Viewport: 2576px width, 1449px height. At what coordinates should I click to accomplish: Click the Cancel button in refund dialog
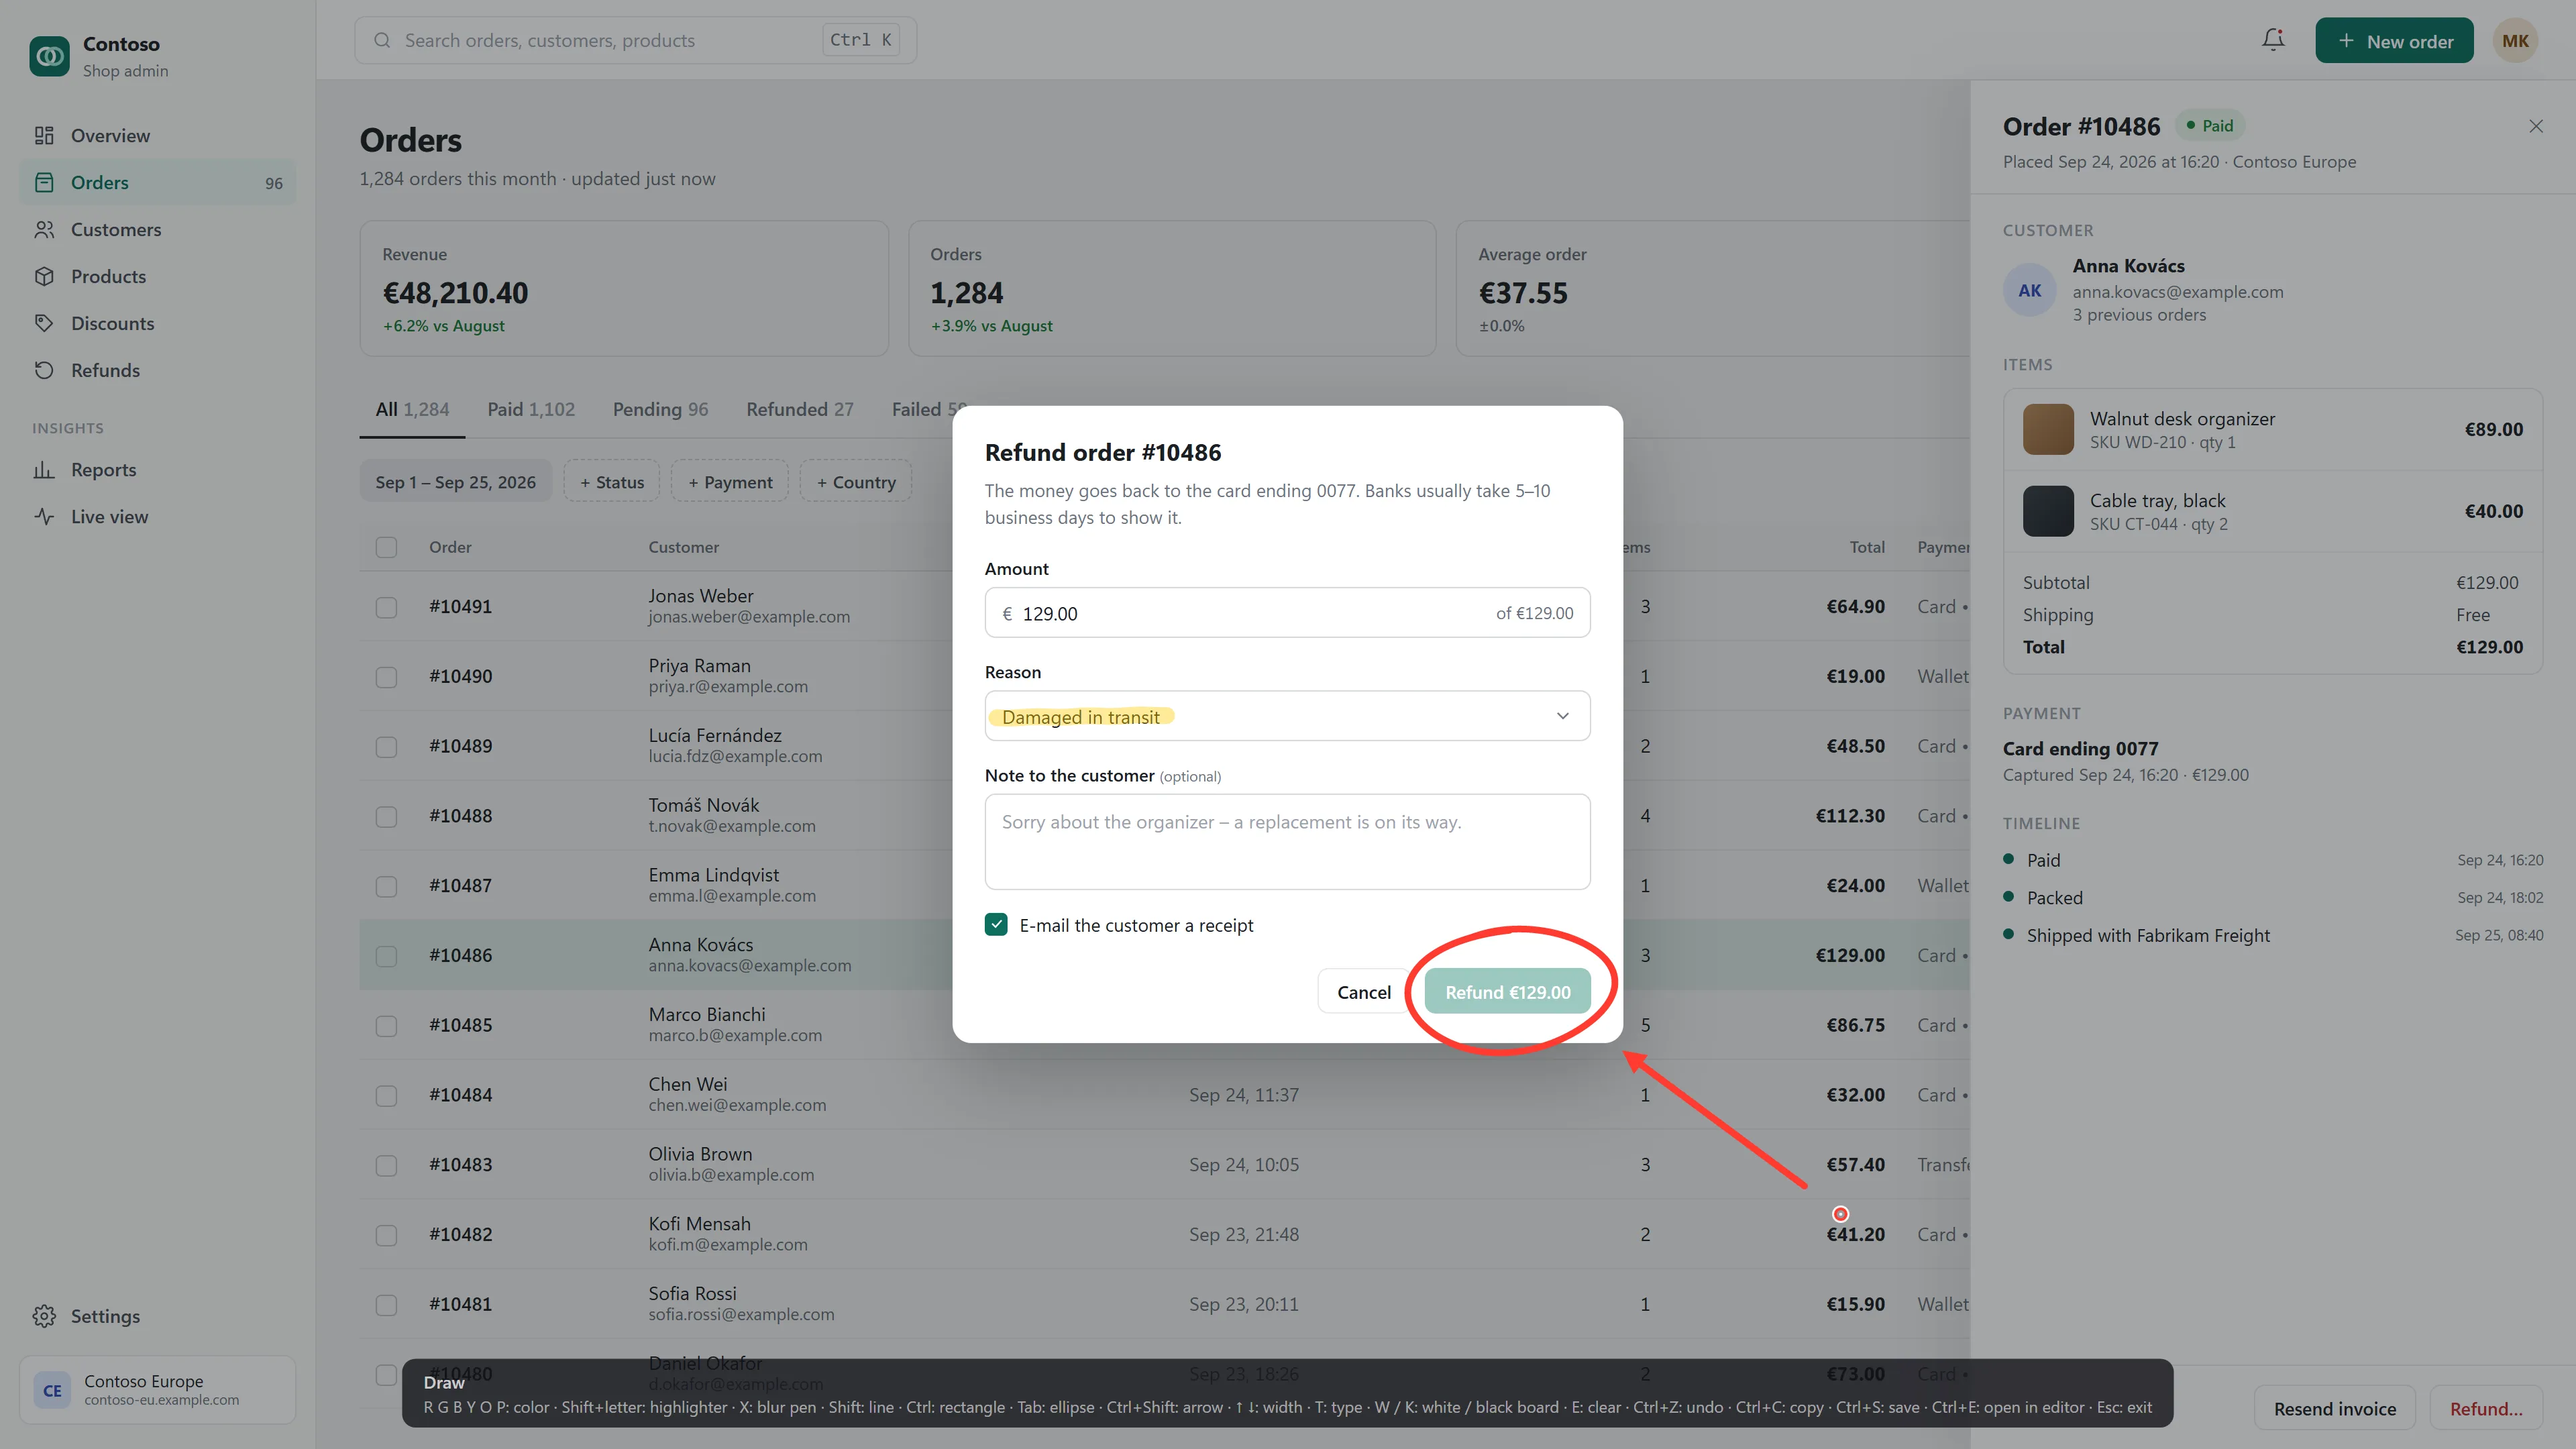(1364, 991)
